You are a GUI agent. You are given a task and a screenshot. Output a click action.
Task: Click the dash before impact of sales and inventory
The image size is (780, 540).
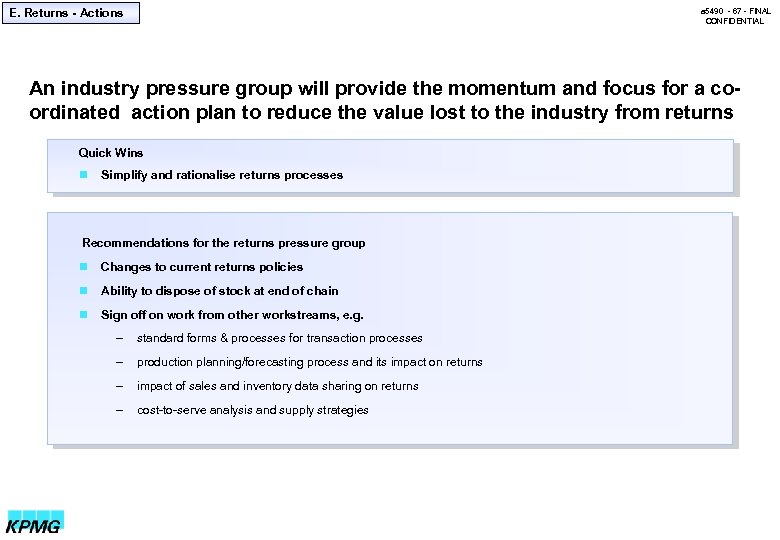coord(119,386)
